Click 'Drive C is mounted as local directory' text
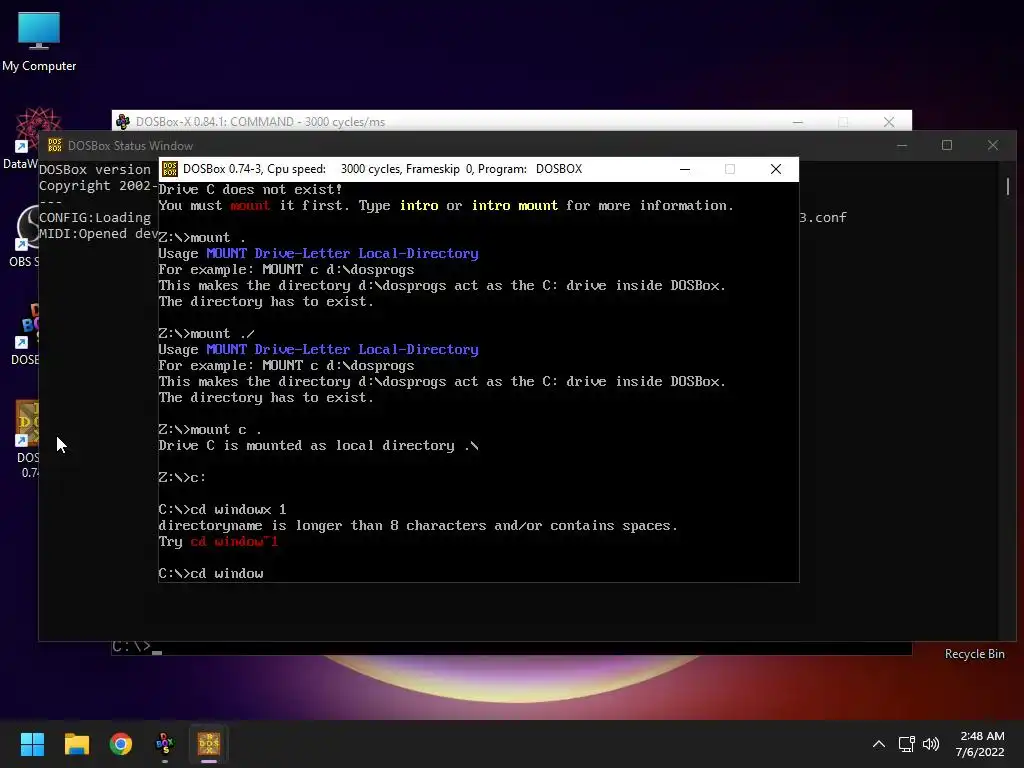 click(318, 445)
